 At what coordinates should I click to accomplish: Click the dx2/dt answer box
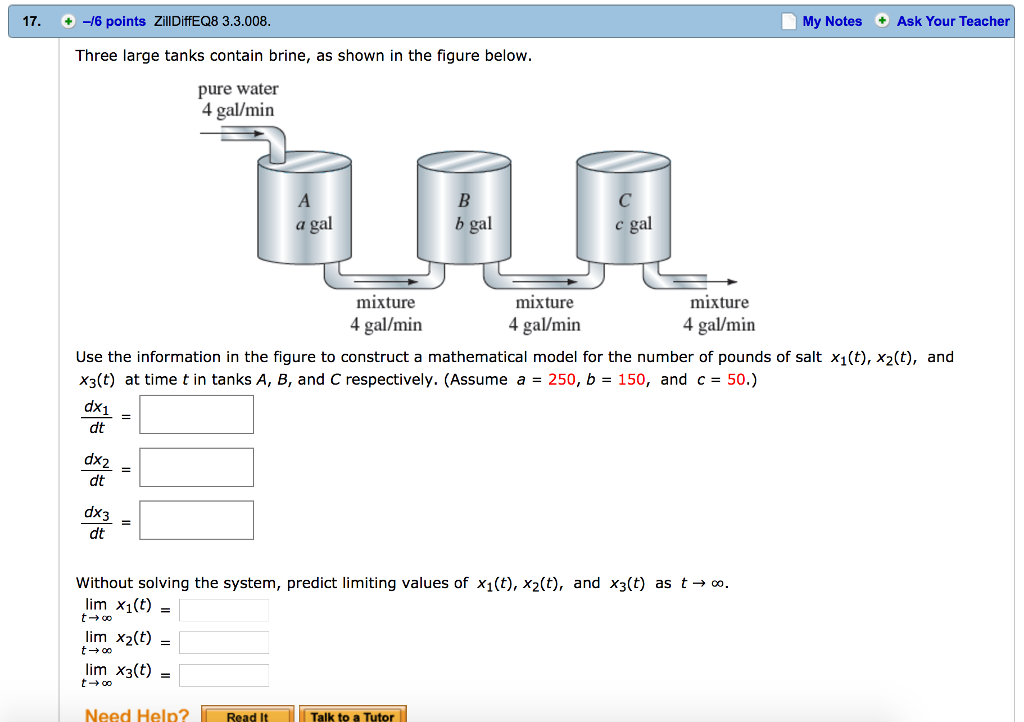point(196,466)
